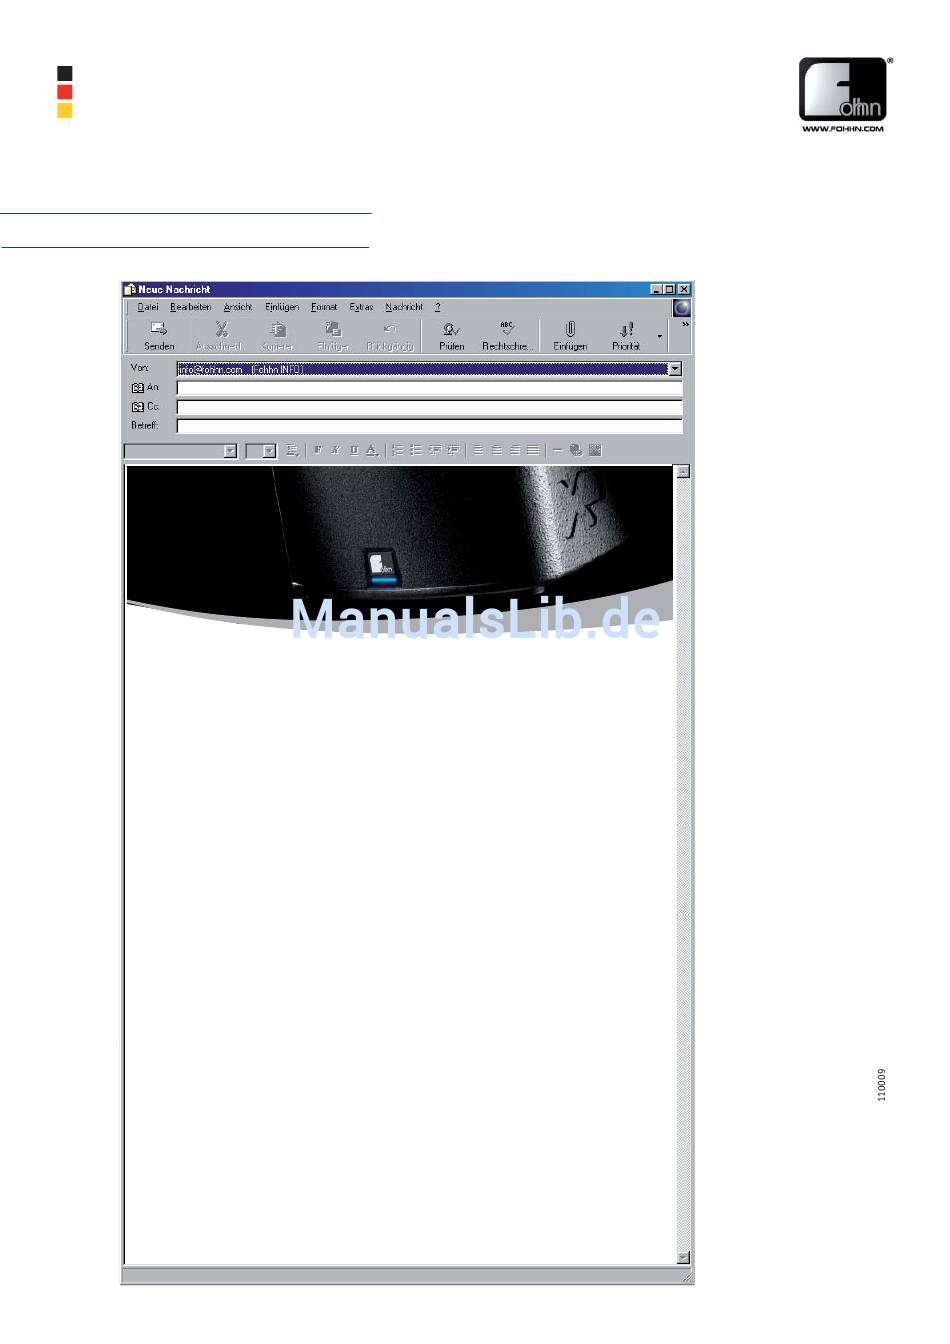This screenshot has width=950, height=1344.
Task: Increase the text indent
Action: [453, 451]
